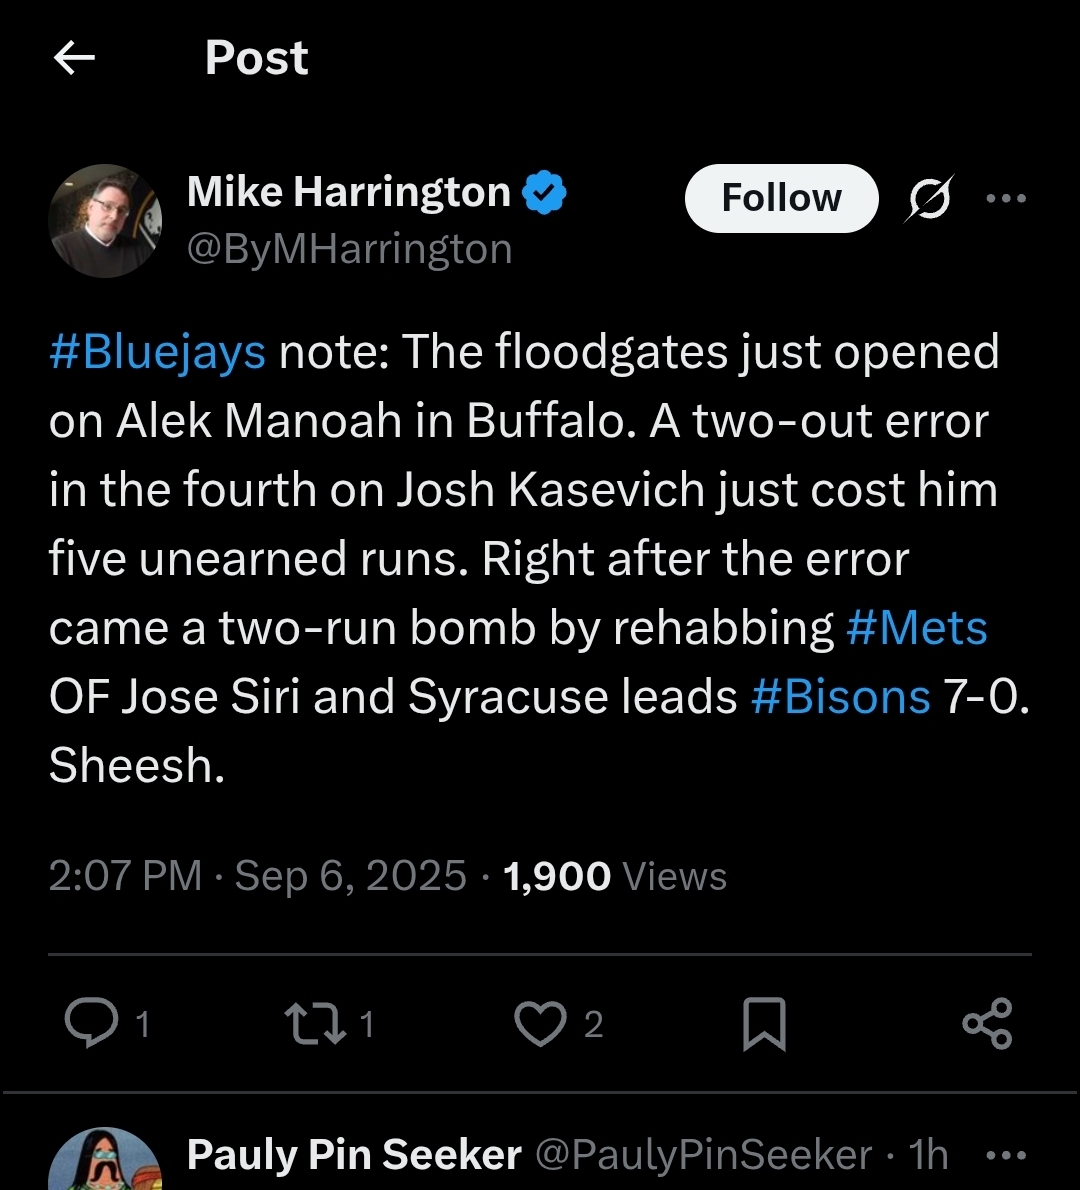Tap the share icon

987,1024
